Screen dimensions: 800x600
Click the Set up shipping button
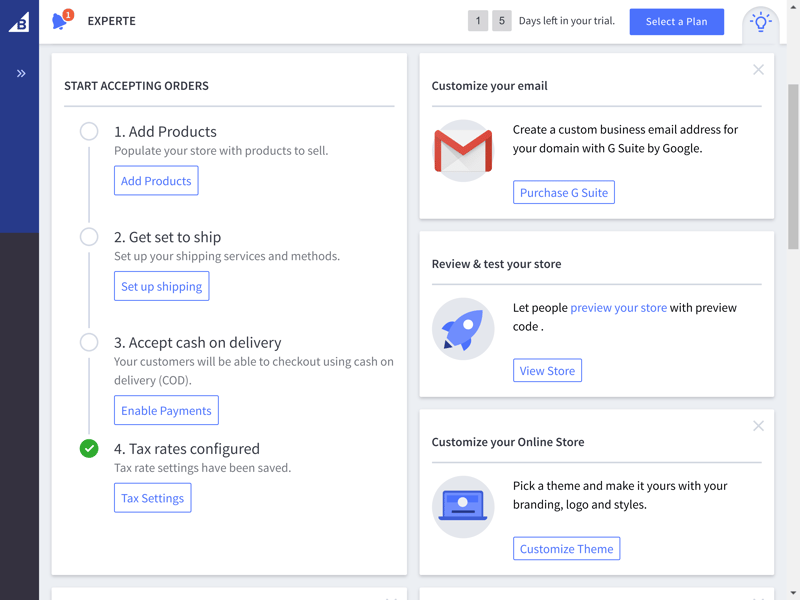click(161, 286)
